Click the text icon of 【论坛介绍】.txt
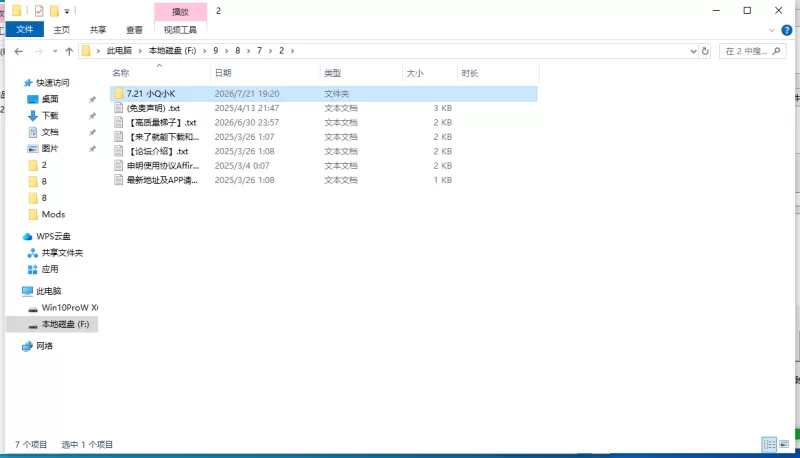Image resolution: width=800 pixels, height=458 pixels. (x=118, y=151)
